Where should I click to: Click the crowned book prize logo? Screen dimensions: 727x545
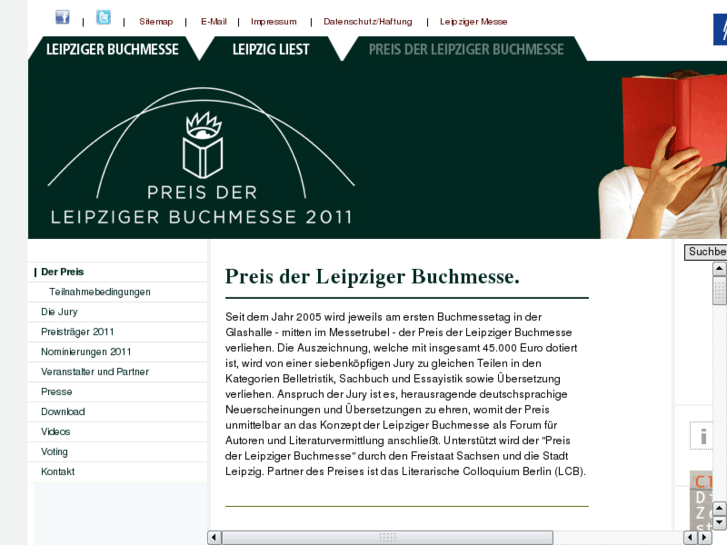click(x=203, y=145)
